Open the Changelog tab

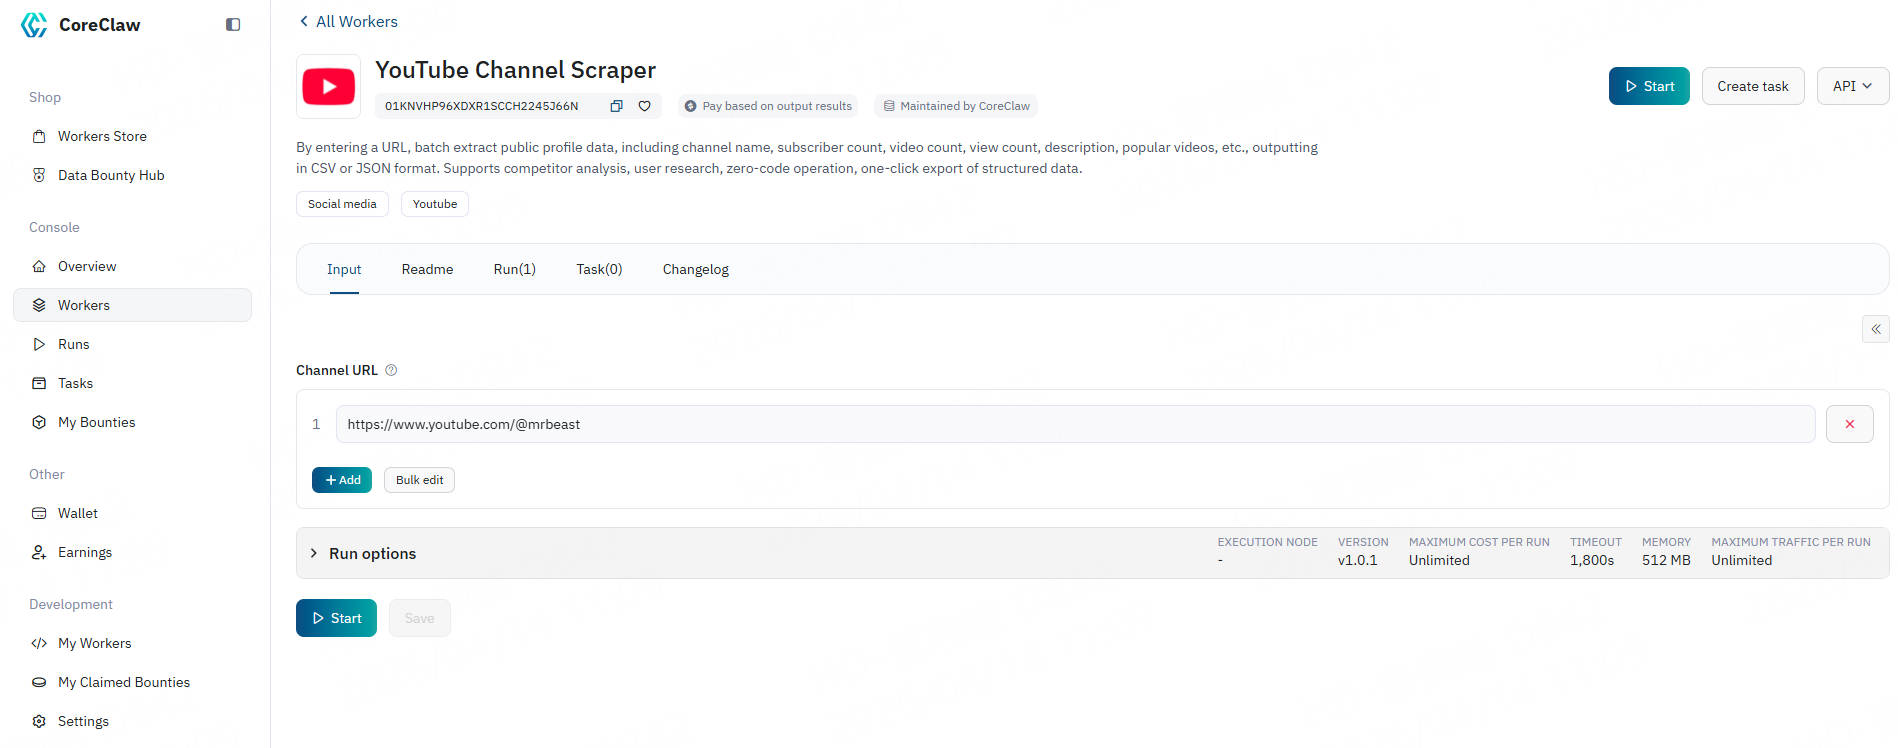[x=695, y=269]
